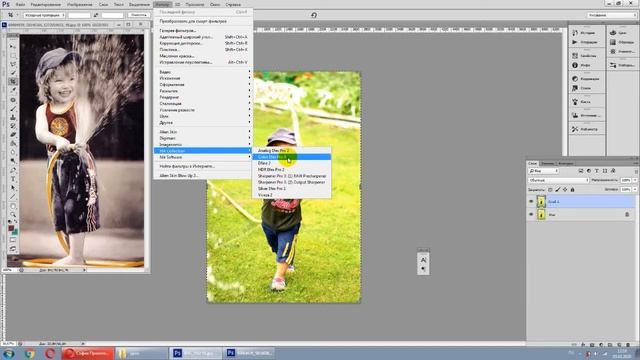Choose HDR Efex Pro 2 from submenu
The width and height of the screenshot is (640, 360).
tap(291, 169)
